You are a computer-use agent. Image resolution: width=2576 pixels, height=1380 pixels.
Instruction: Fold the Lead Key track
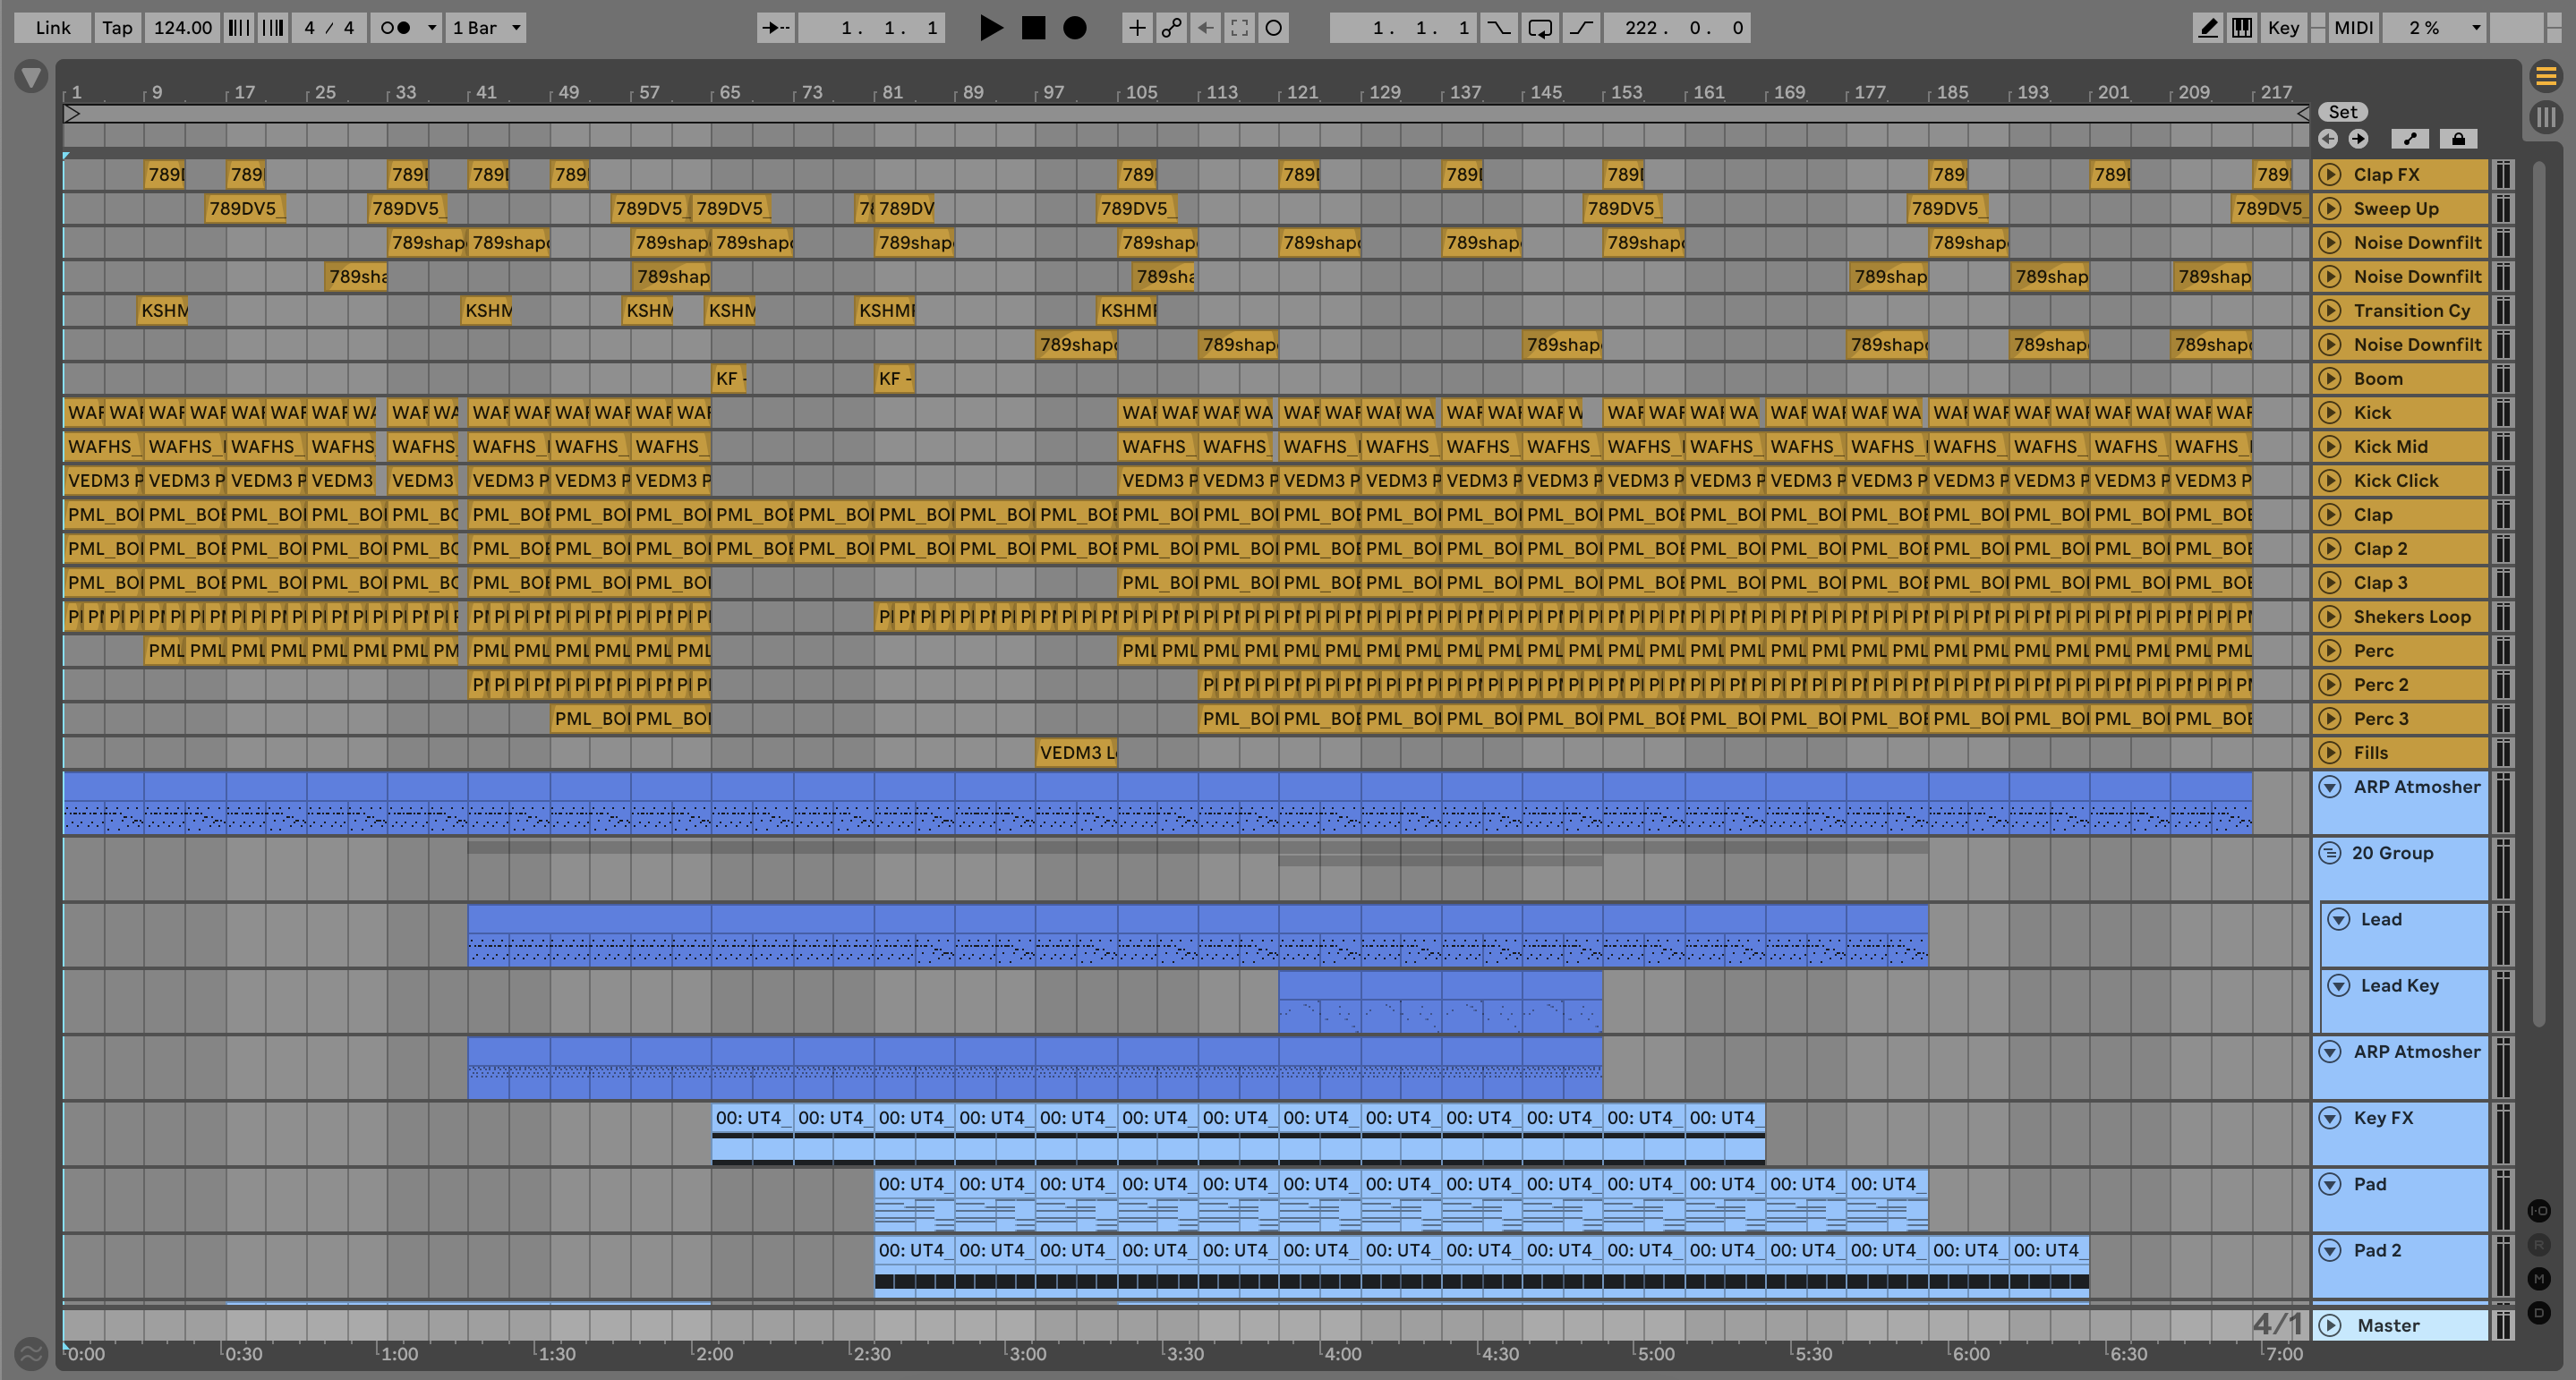[2338, 985]
